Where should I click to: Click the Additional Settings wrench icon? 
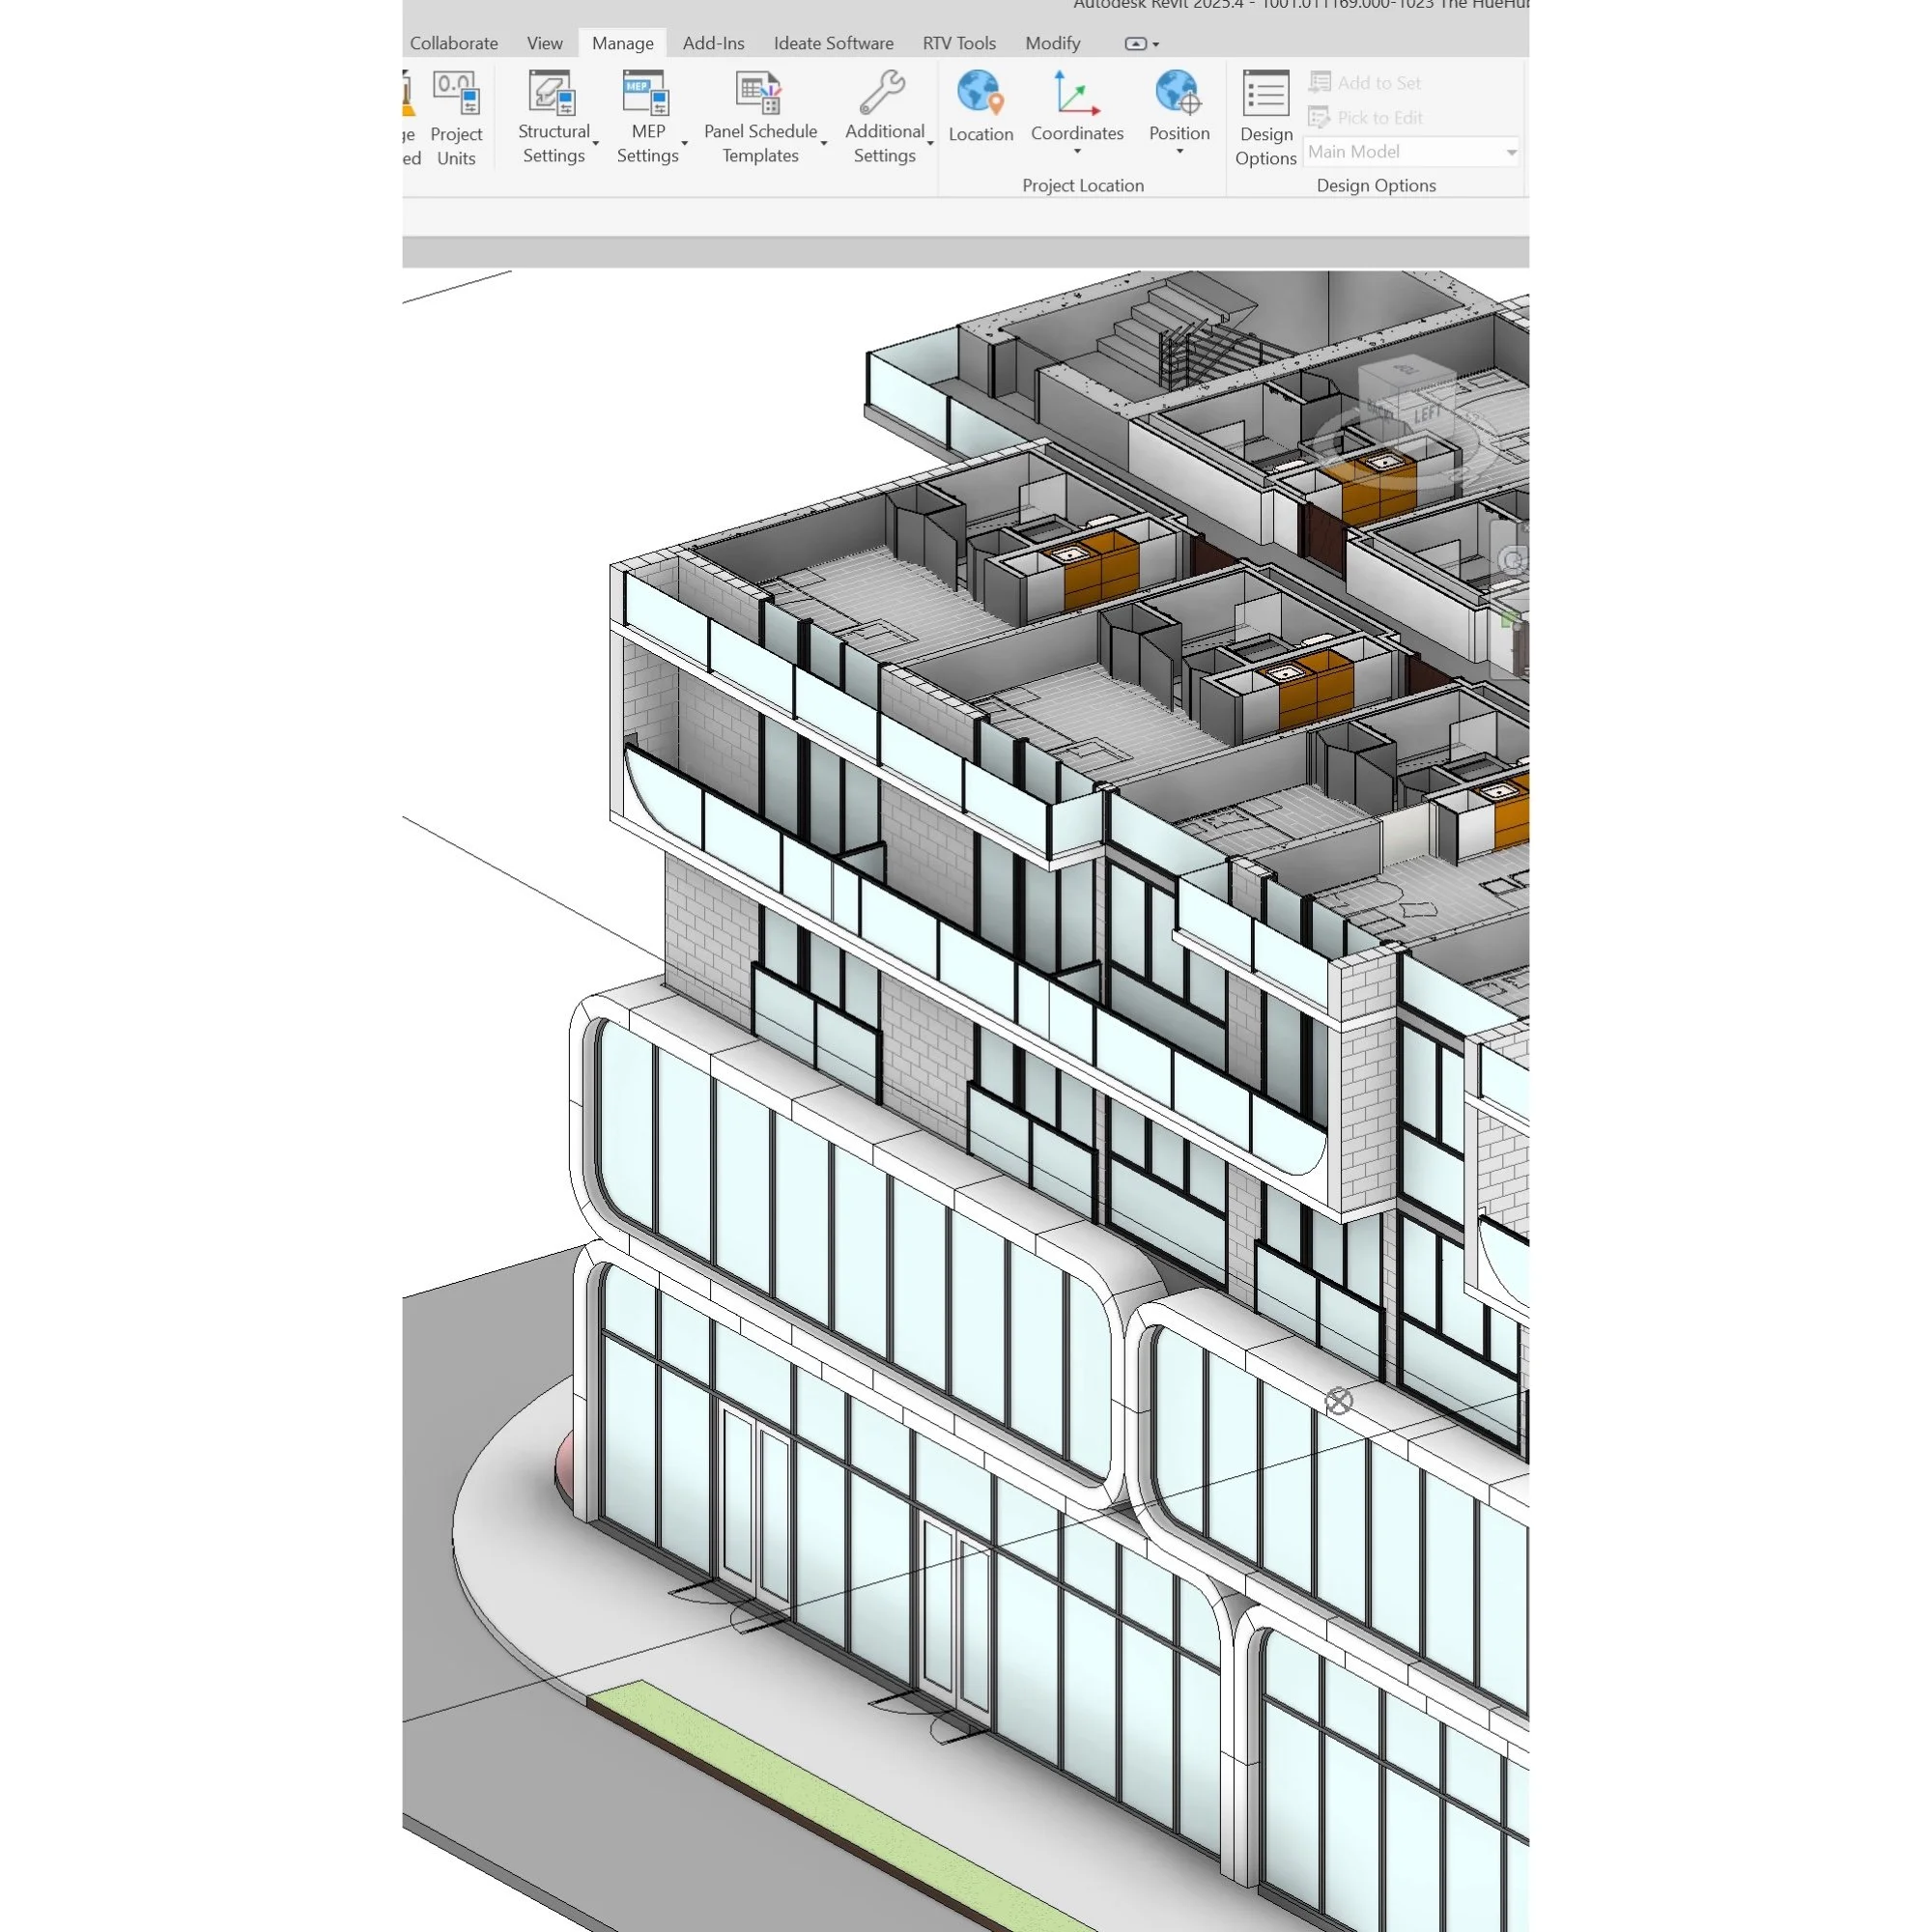point(883,93)
